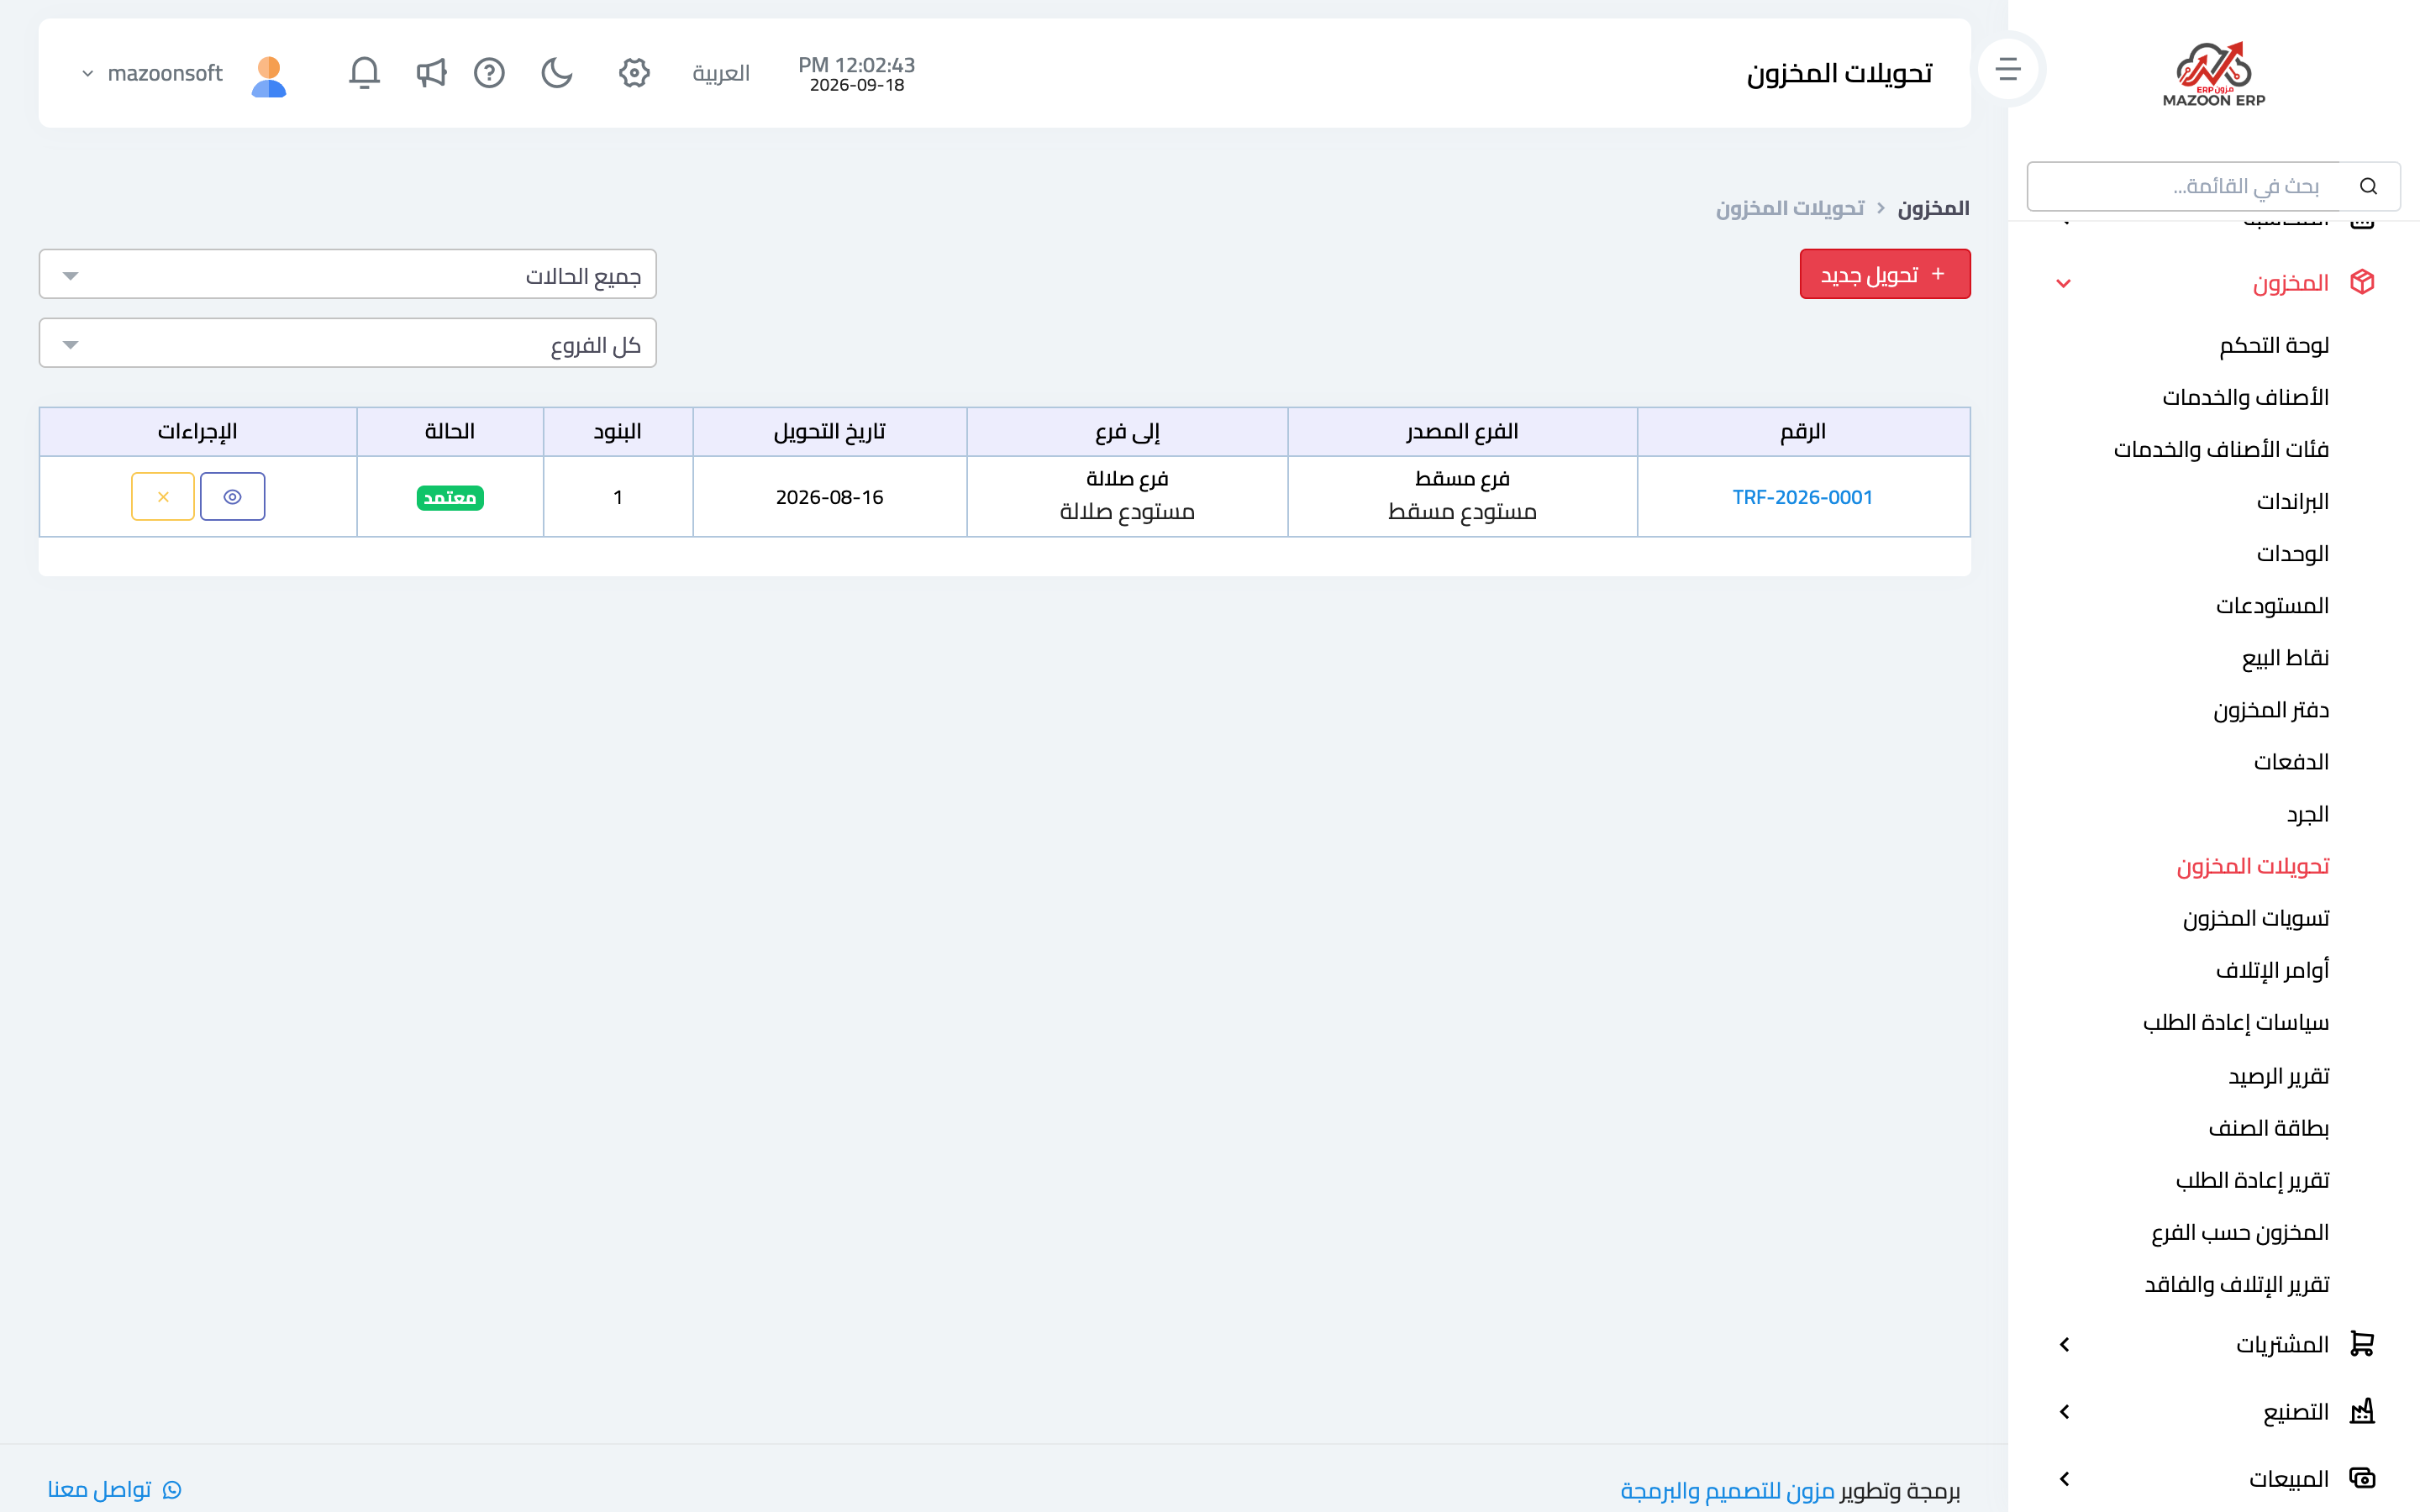The width and height of the screenshot is (2420, 1512).
Task: Collapse the المخزون section chevron
Action: click(x=2063, y=283)
